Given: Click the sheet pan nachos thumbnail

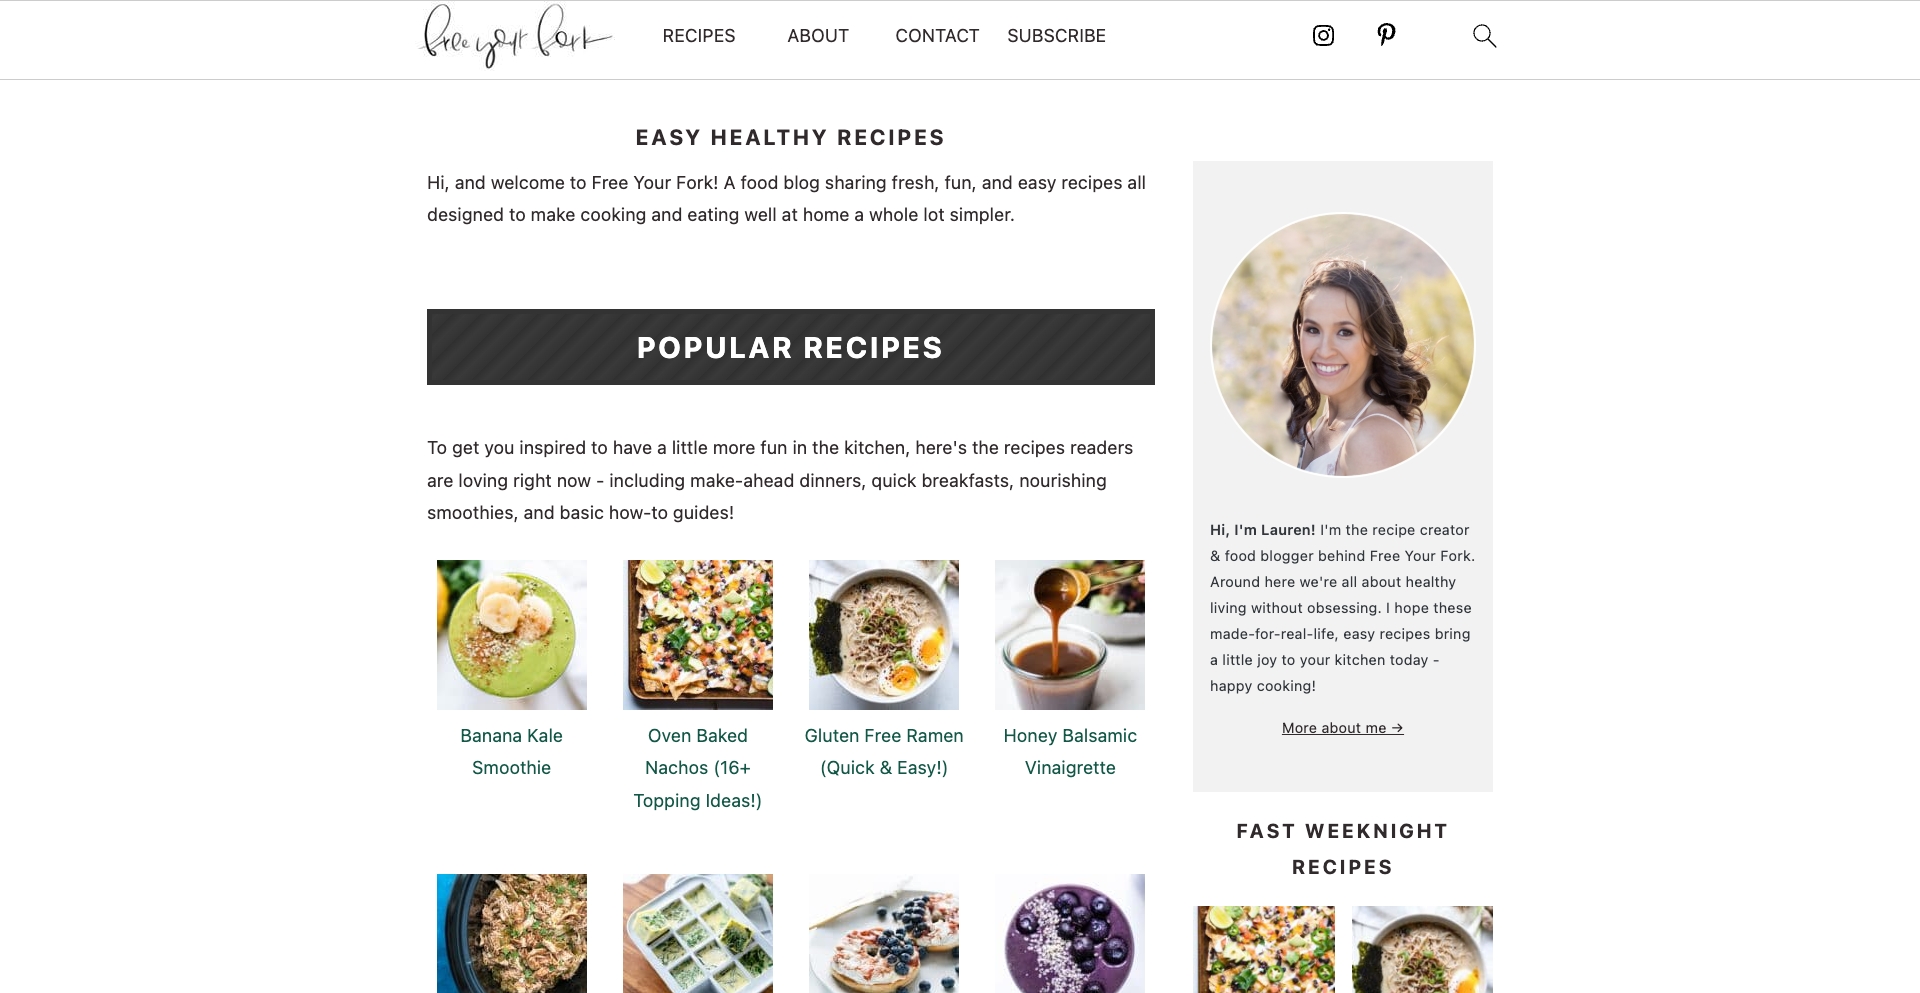Looking at the screenshot, I should (x=698, y=635).
